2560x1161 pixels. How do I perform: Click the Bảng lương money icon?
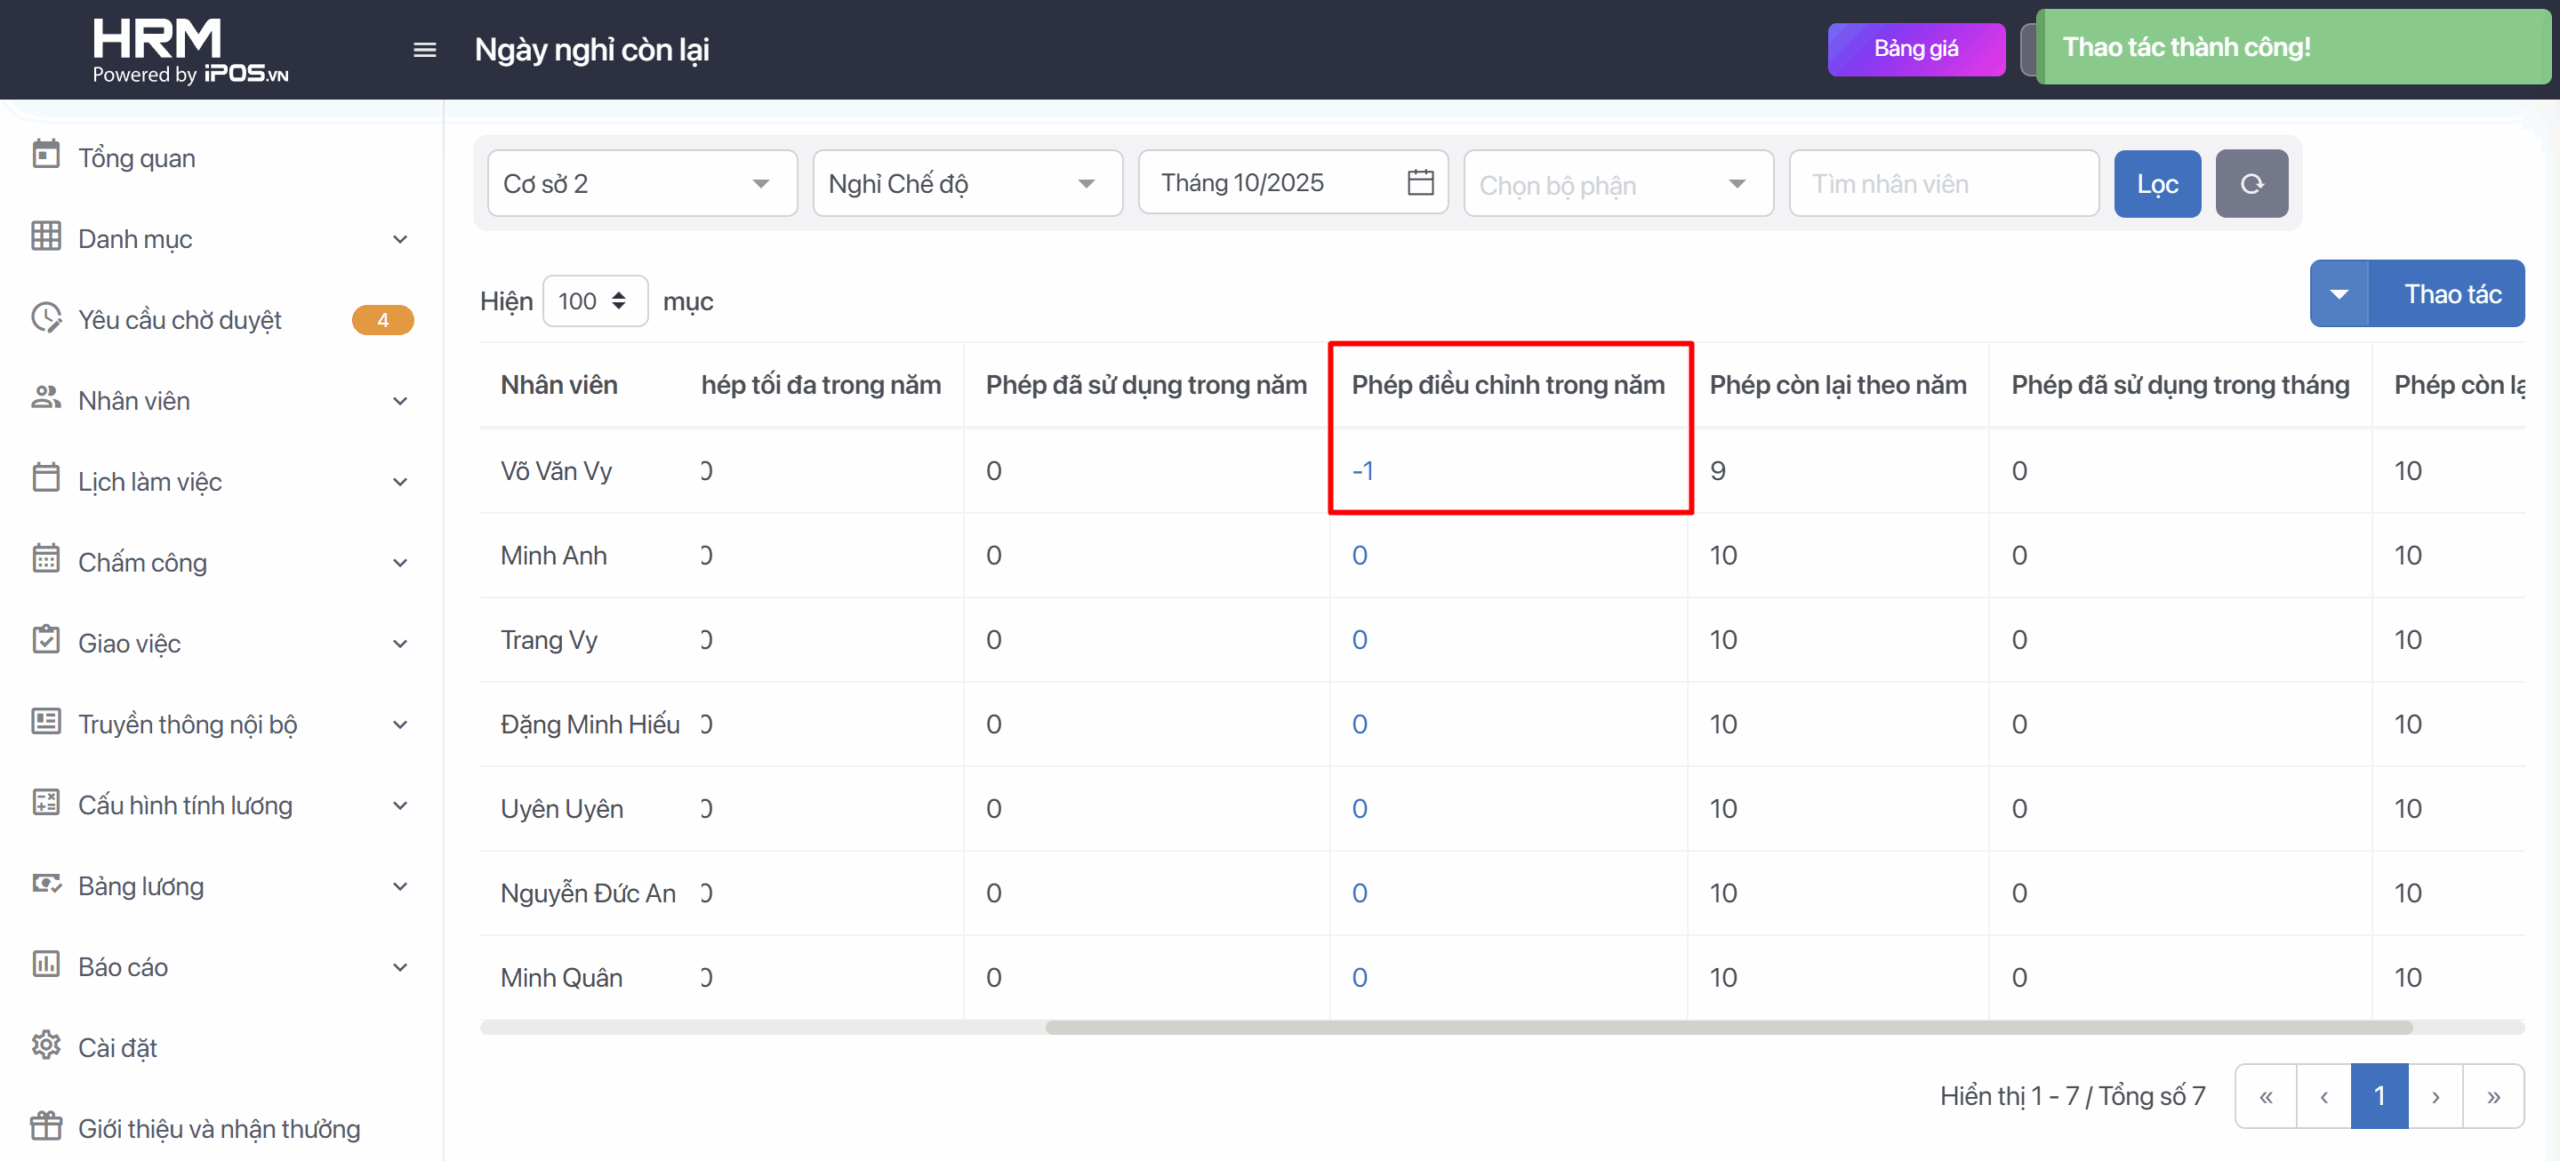click(46, 884)
